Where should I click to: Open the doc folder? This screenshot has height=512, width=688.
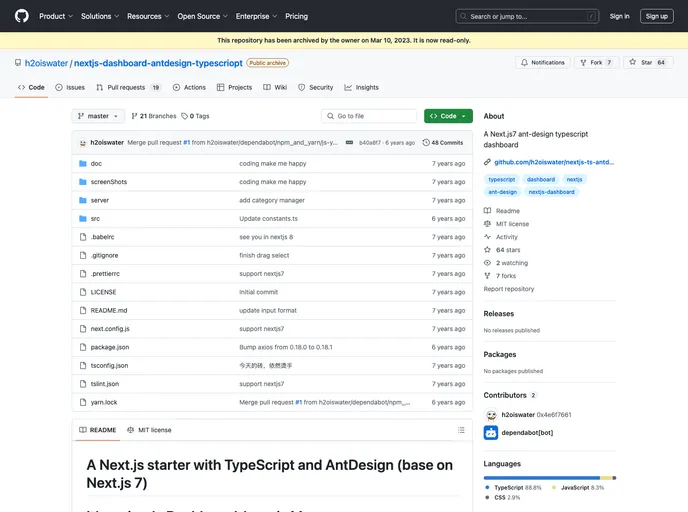point(96,164)
